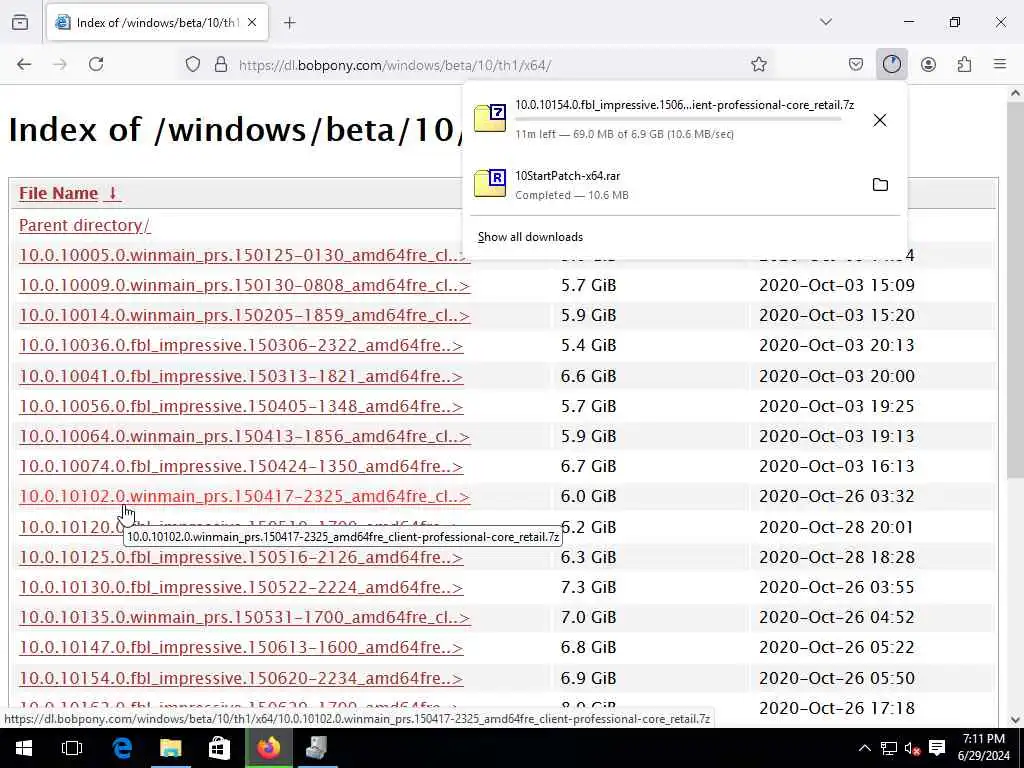Open Firefox View icon in tab bar
1024x768 pixels.
(x=20, y=23)
